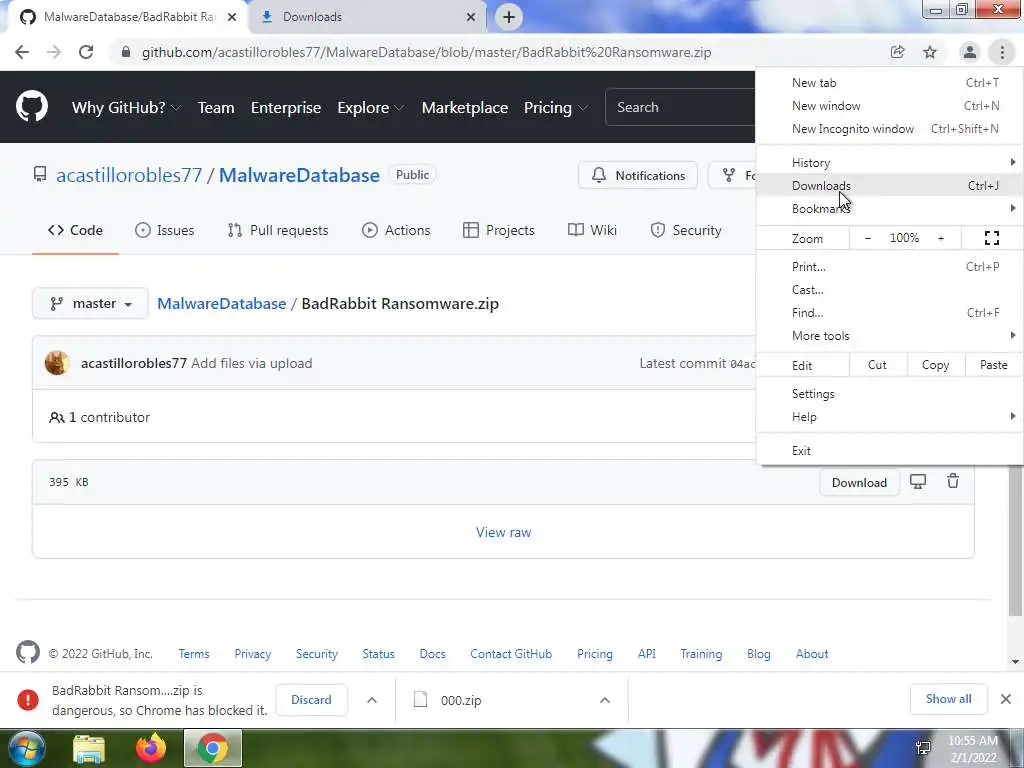Click the 000.zip file icon in download bar
Viewport: 1024px width, 768px height.
click(421, 699)
